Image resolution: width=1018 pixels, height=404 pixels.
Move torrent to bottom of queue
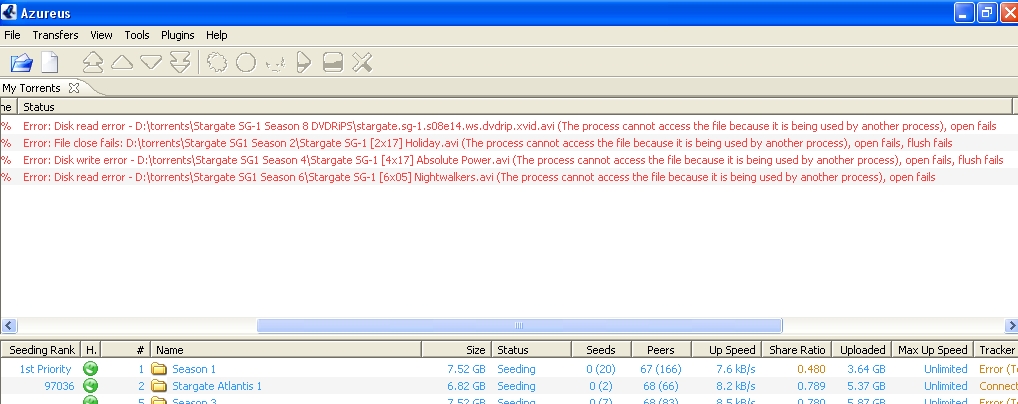180,62
